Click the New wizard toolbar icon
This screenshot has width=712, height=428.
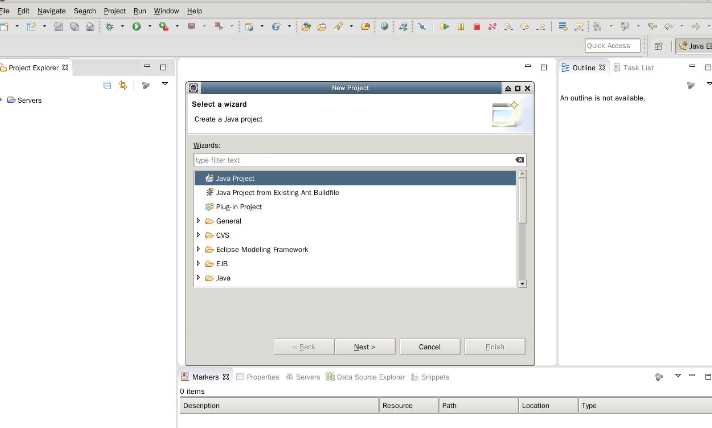(4, 27)
